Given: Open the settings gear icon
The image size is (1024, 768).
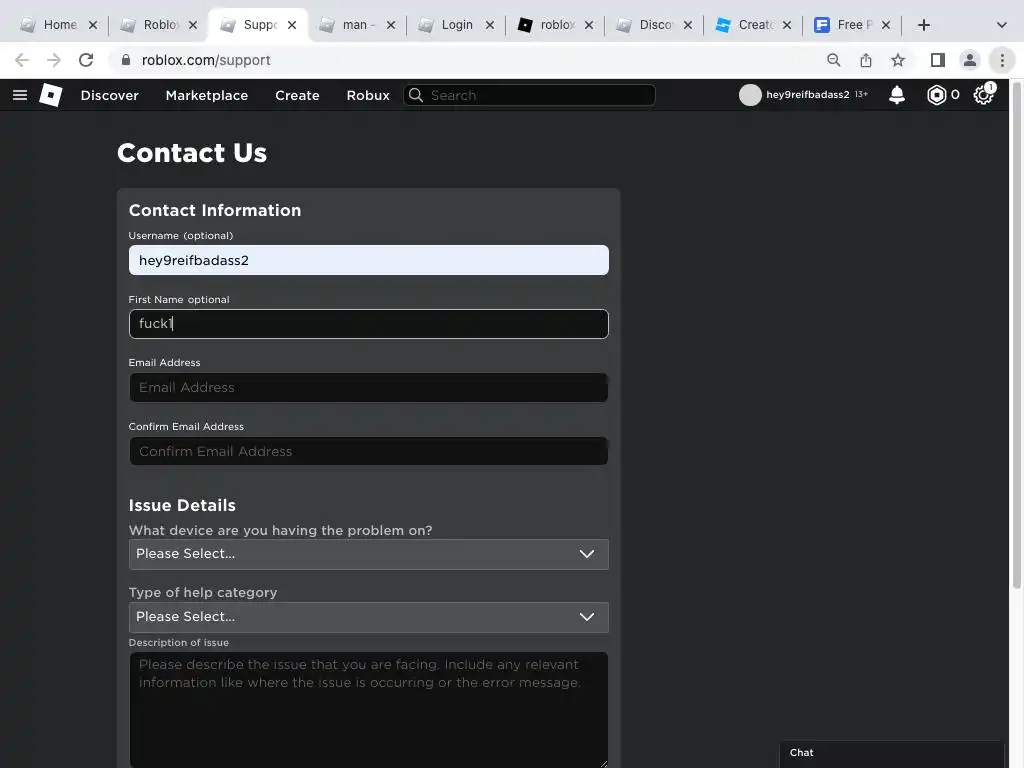Looking at the screenshot, I should (983, 95).
